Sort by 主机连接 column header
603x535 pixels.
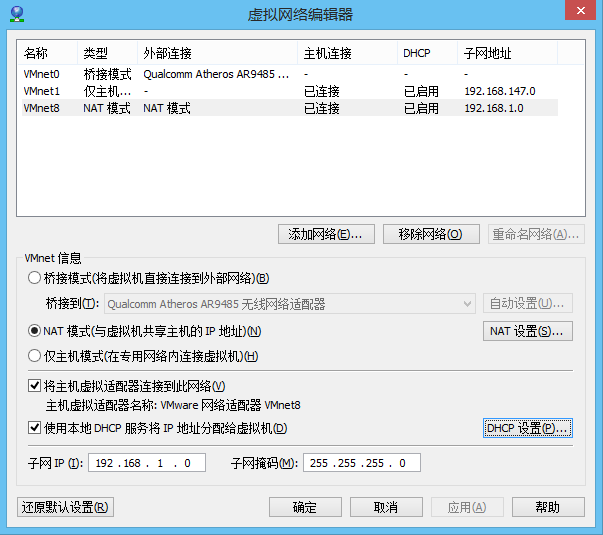pyautogui.click(x=347, y=53)
